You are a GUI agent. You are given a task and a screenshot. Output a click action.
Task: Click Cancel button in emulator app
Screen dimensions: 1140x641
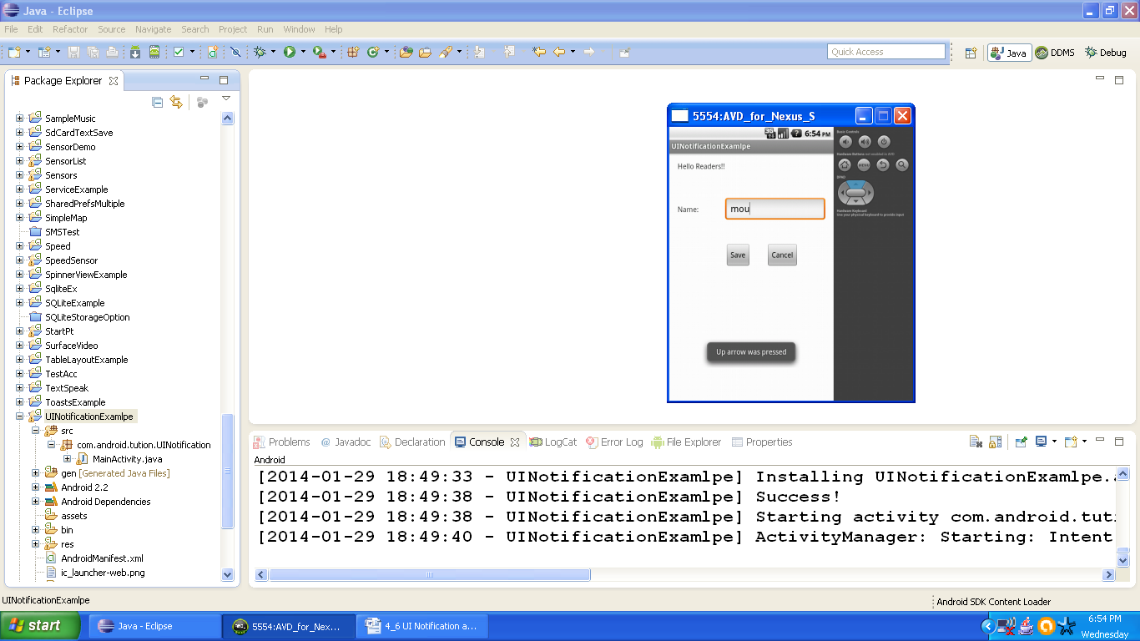tap(782, 255)
